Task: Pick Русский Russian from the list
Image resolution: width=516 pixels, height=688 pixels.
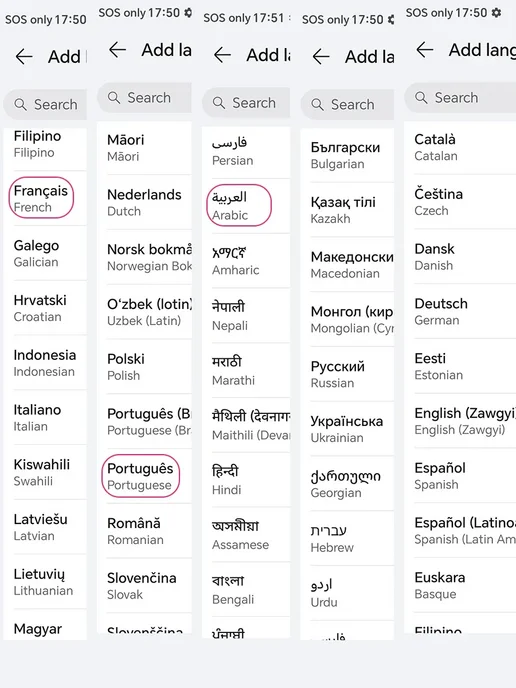Action: [x=347, y=374]
